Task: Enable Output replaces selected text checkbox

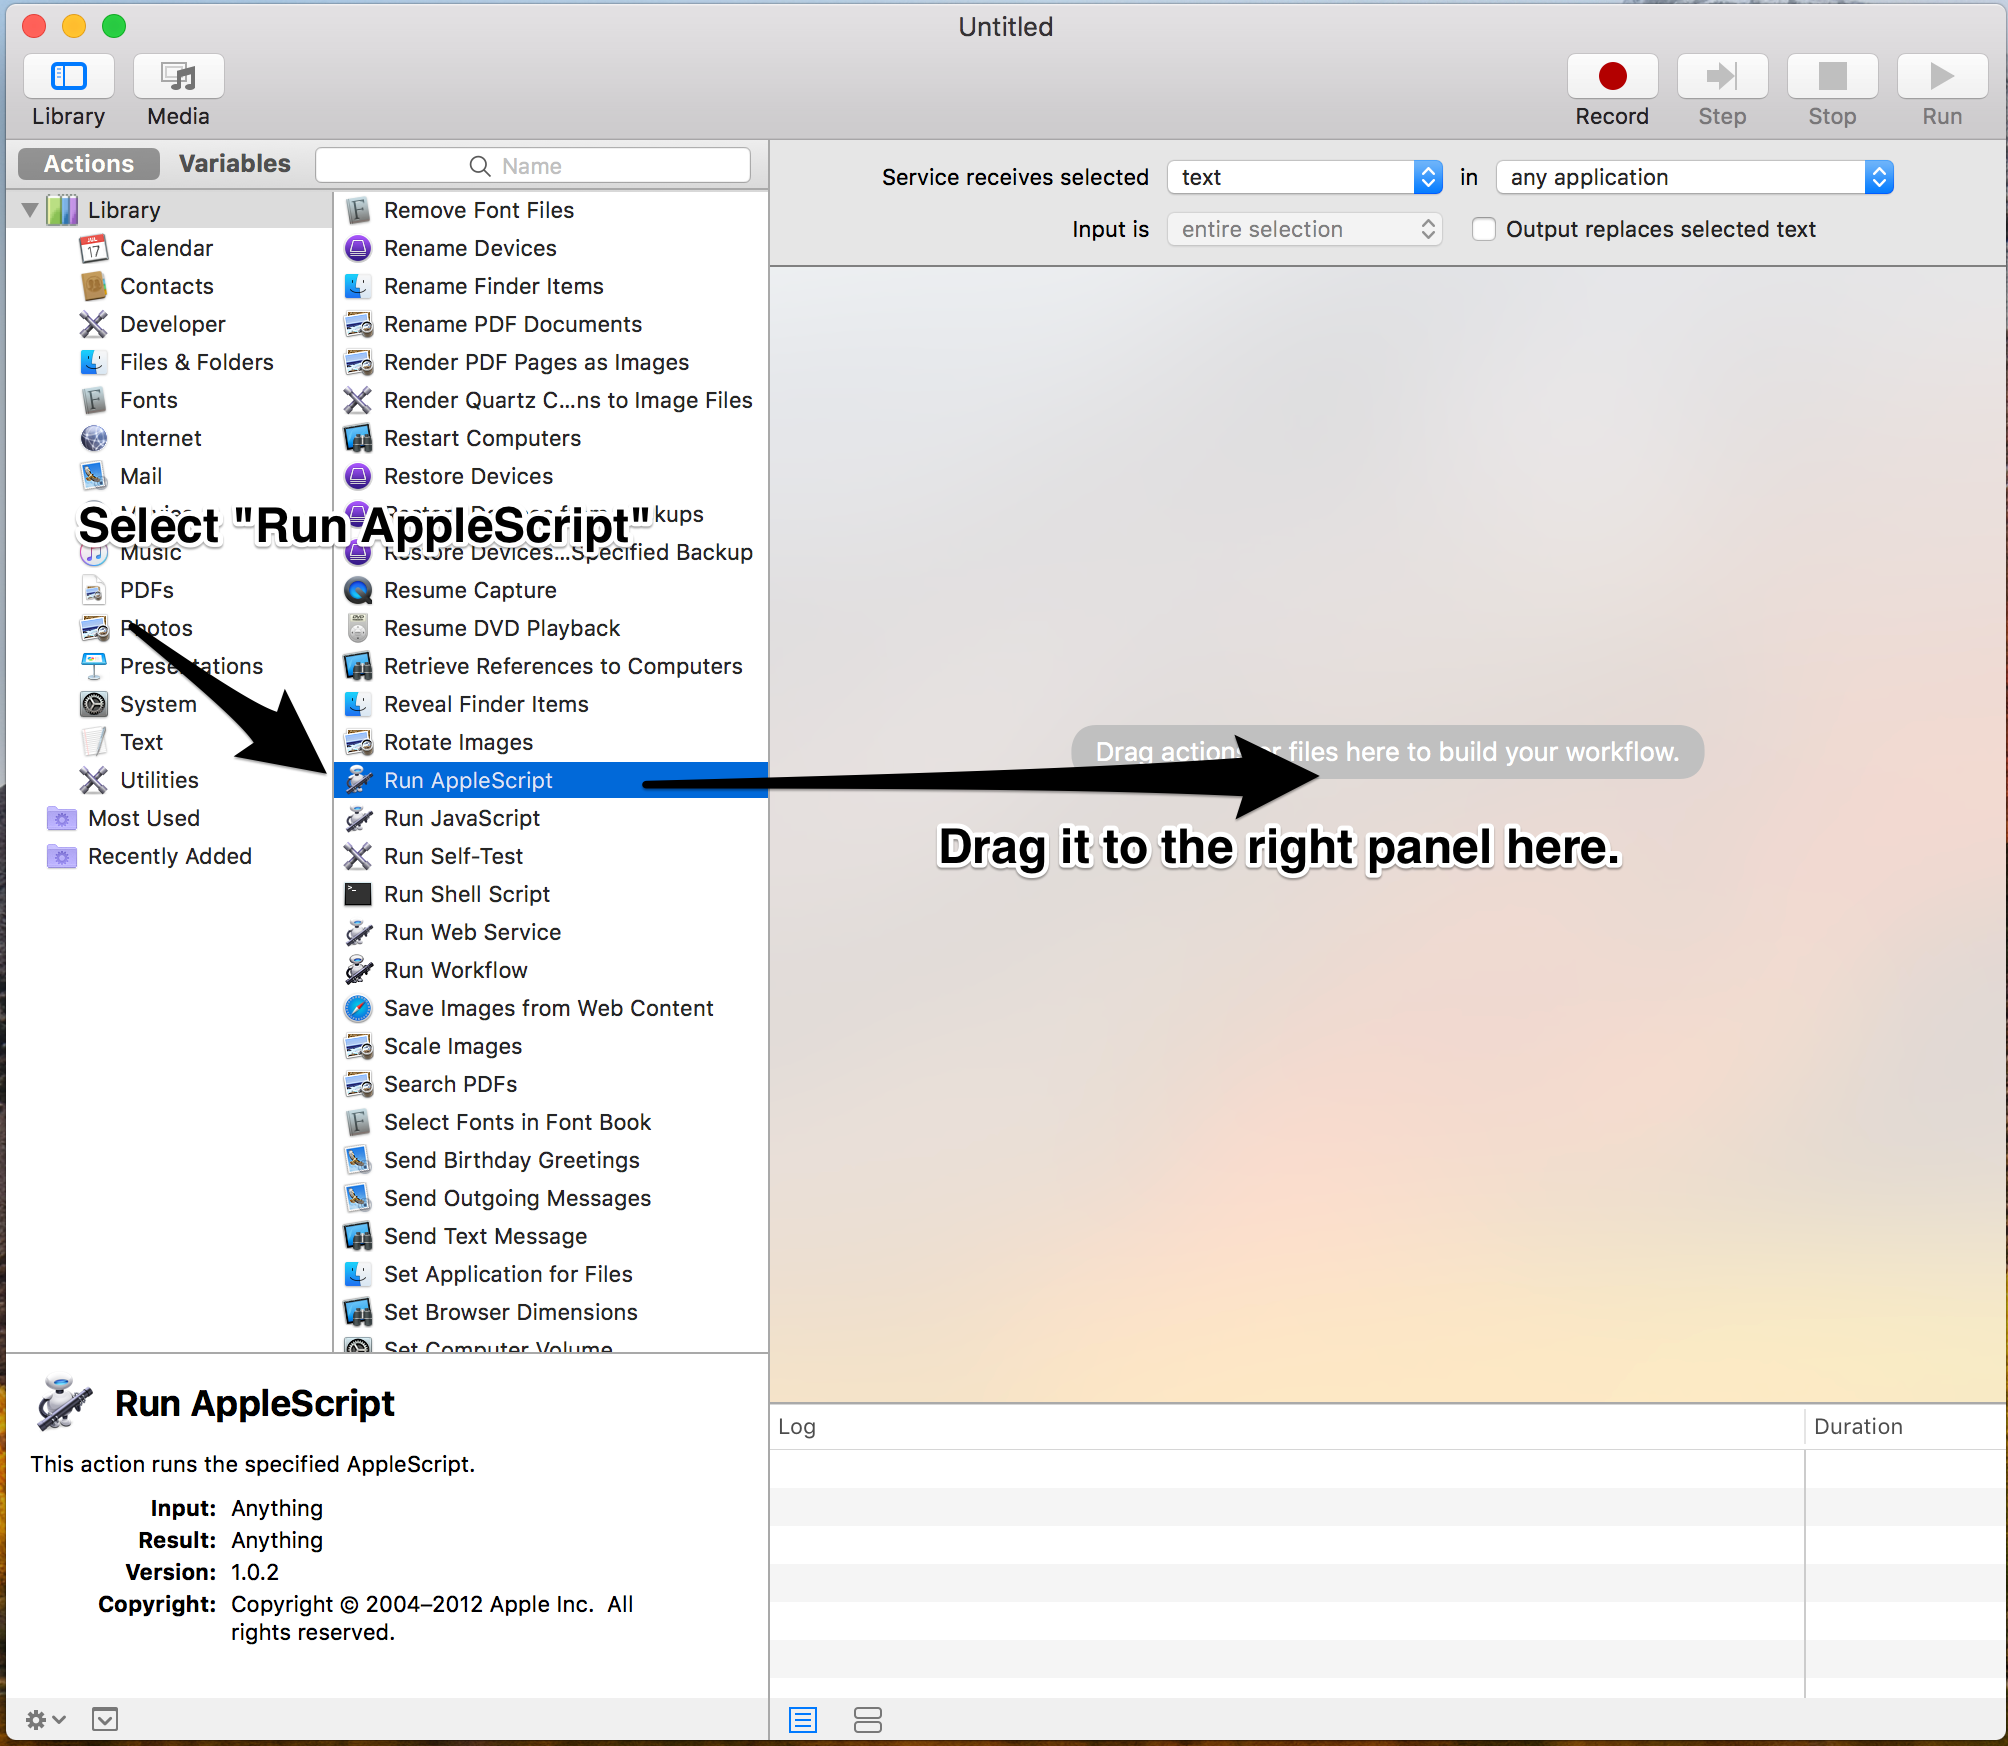Action: tap(1484, 229)
